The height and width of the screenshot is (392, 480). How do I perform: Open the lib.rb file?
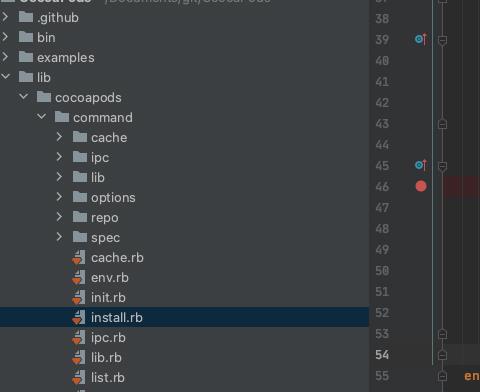pyautogui.click(x=106, y=358)
